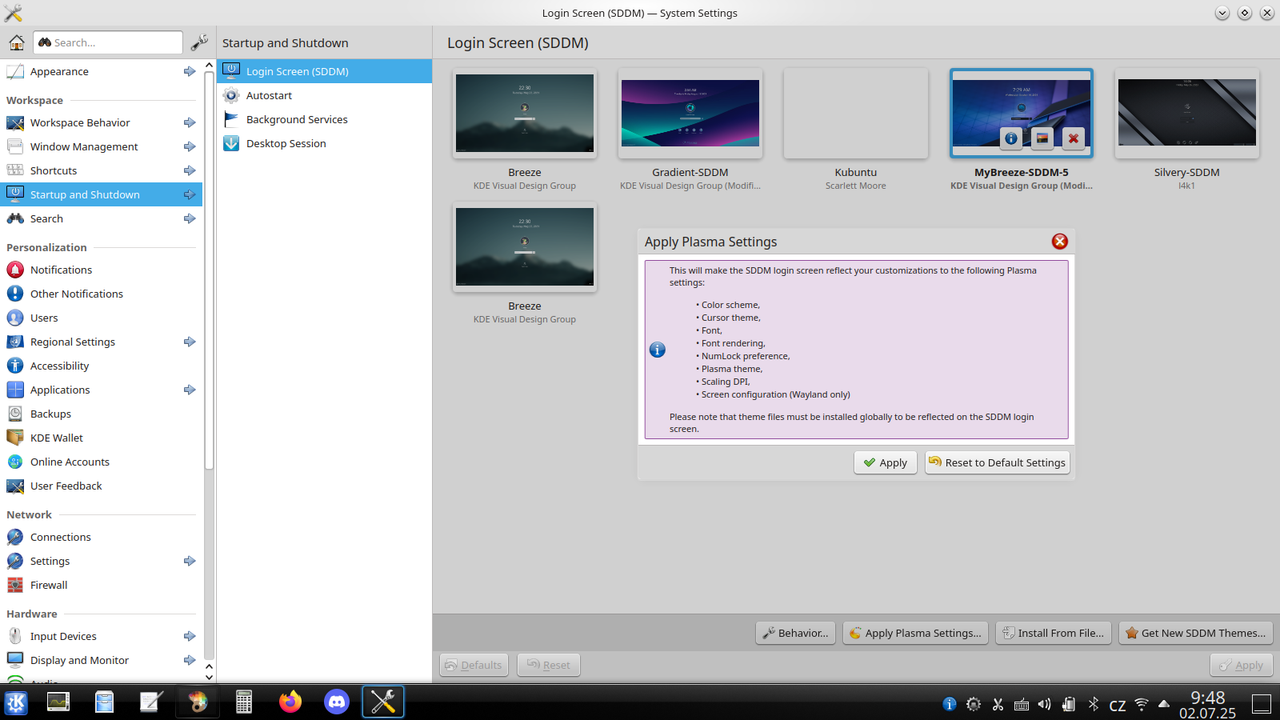Launch Firefox from the taskbar
This screenshot has width=1280, height=720.
pyautogui.click(x=291, y=703)
